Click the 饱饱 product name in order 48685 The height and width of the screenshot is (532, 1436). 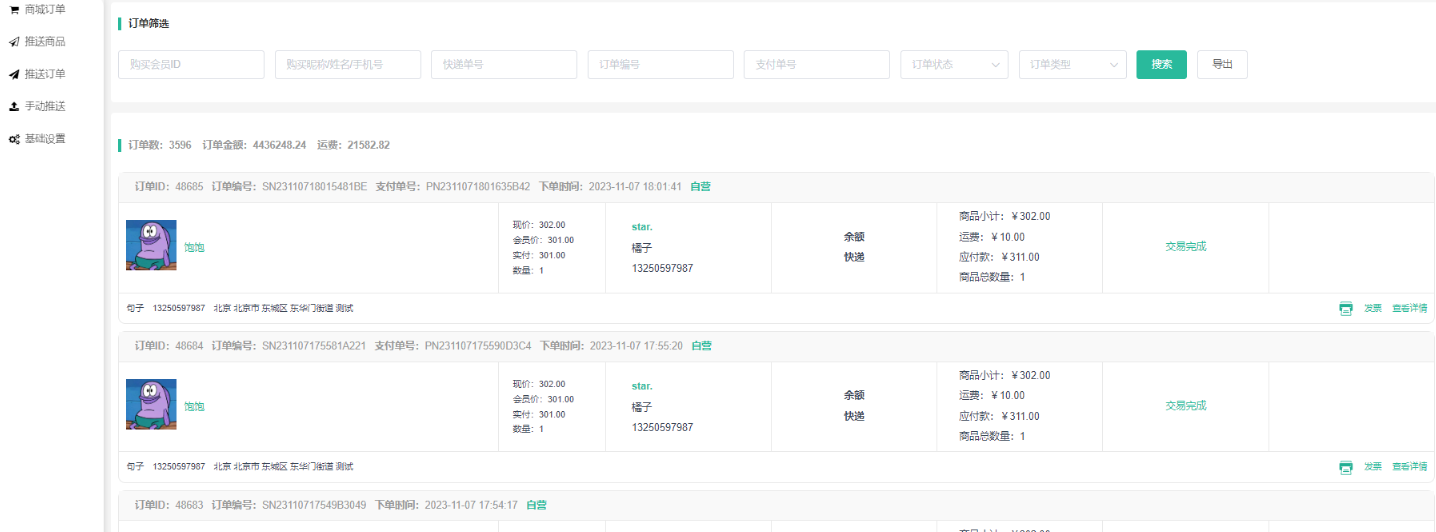click(194, 247)
